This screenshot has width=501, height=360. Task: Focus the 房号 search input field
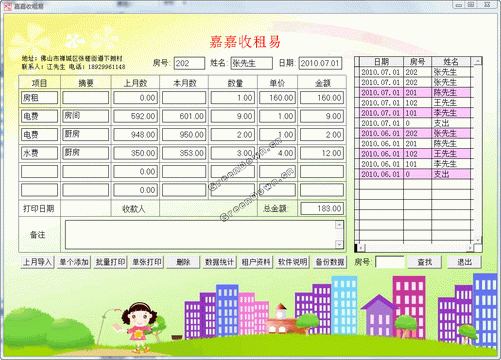(390, 262)
